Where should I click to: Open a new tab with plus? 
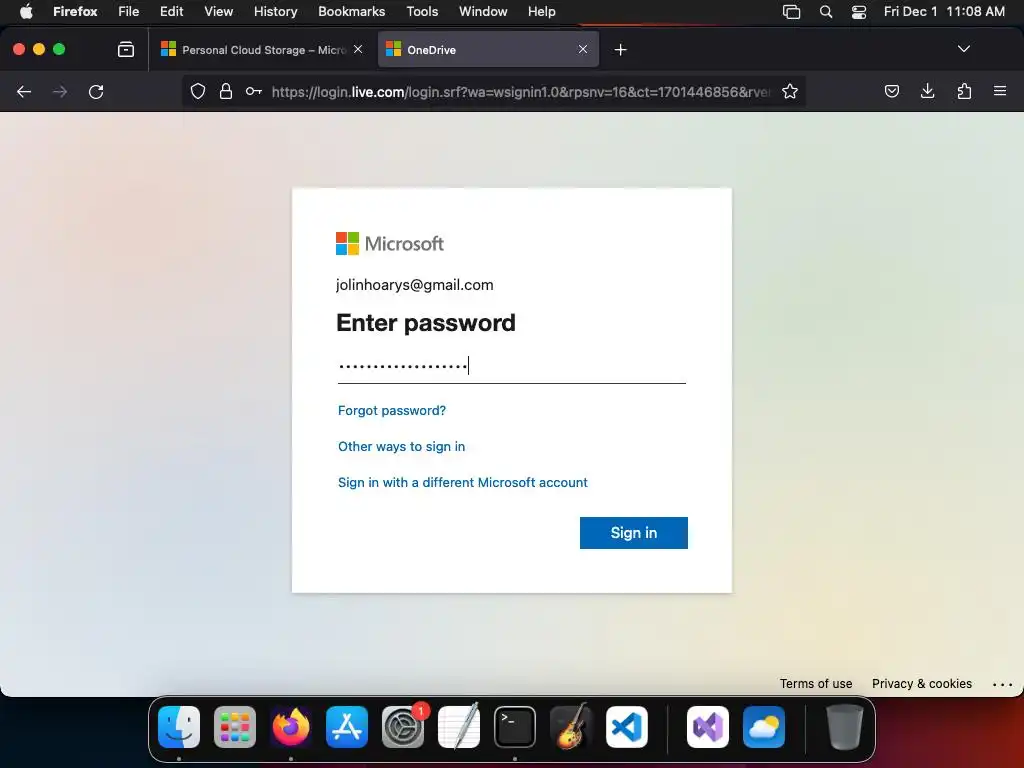tap(620, 50)
